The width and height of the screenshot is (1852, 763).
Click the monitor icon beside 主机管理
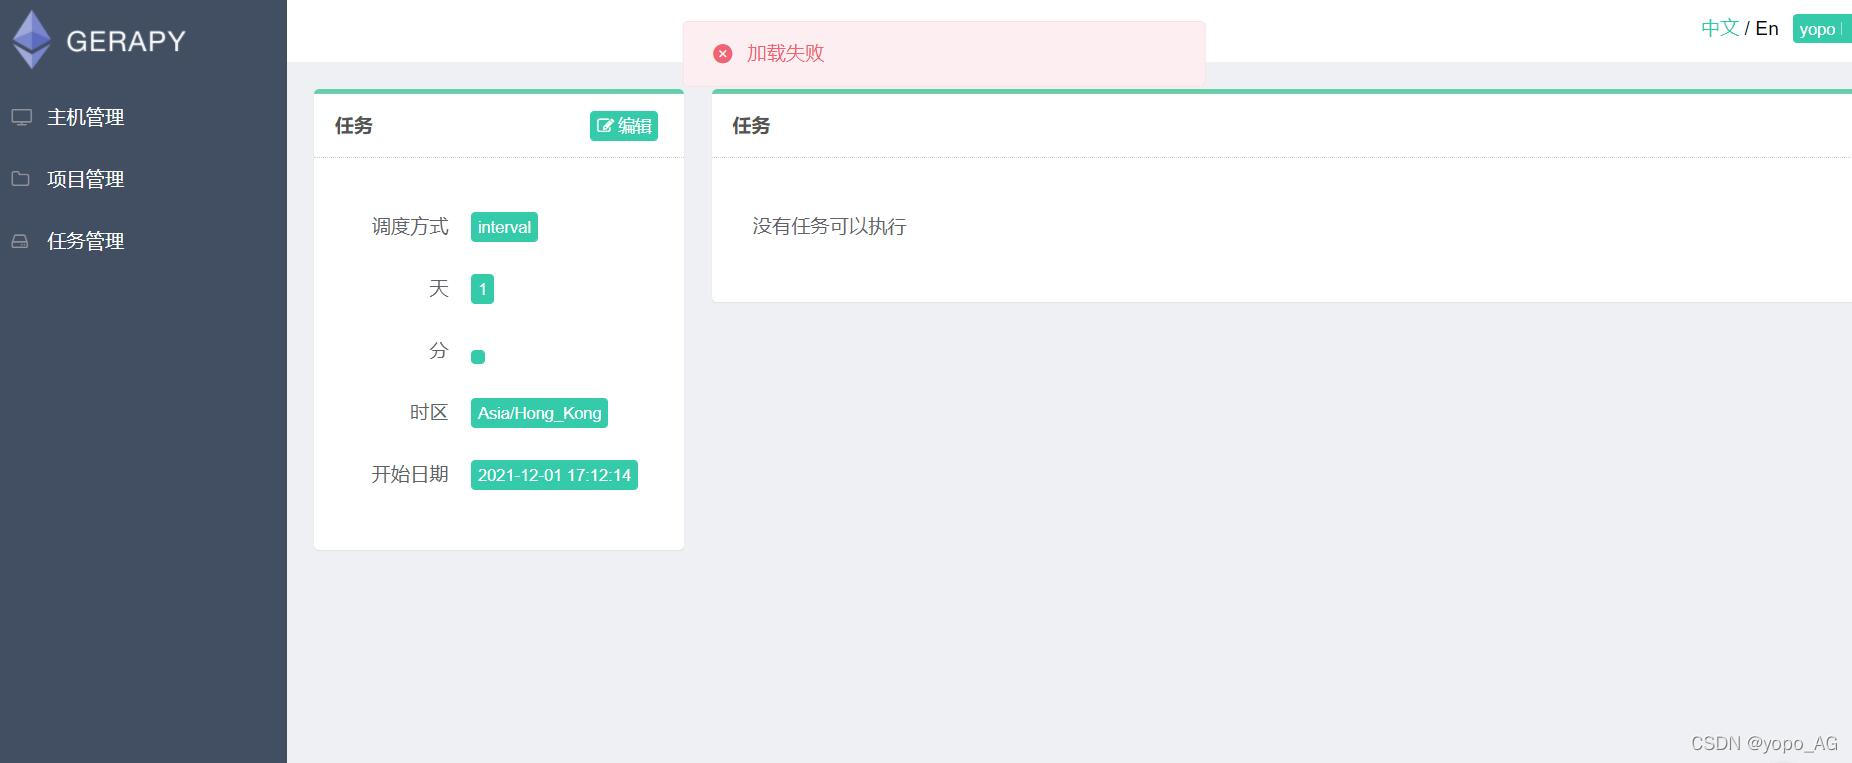pos(22,117)
